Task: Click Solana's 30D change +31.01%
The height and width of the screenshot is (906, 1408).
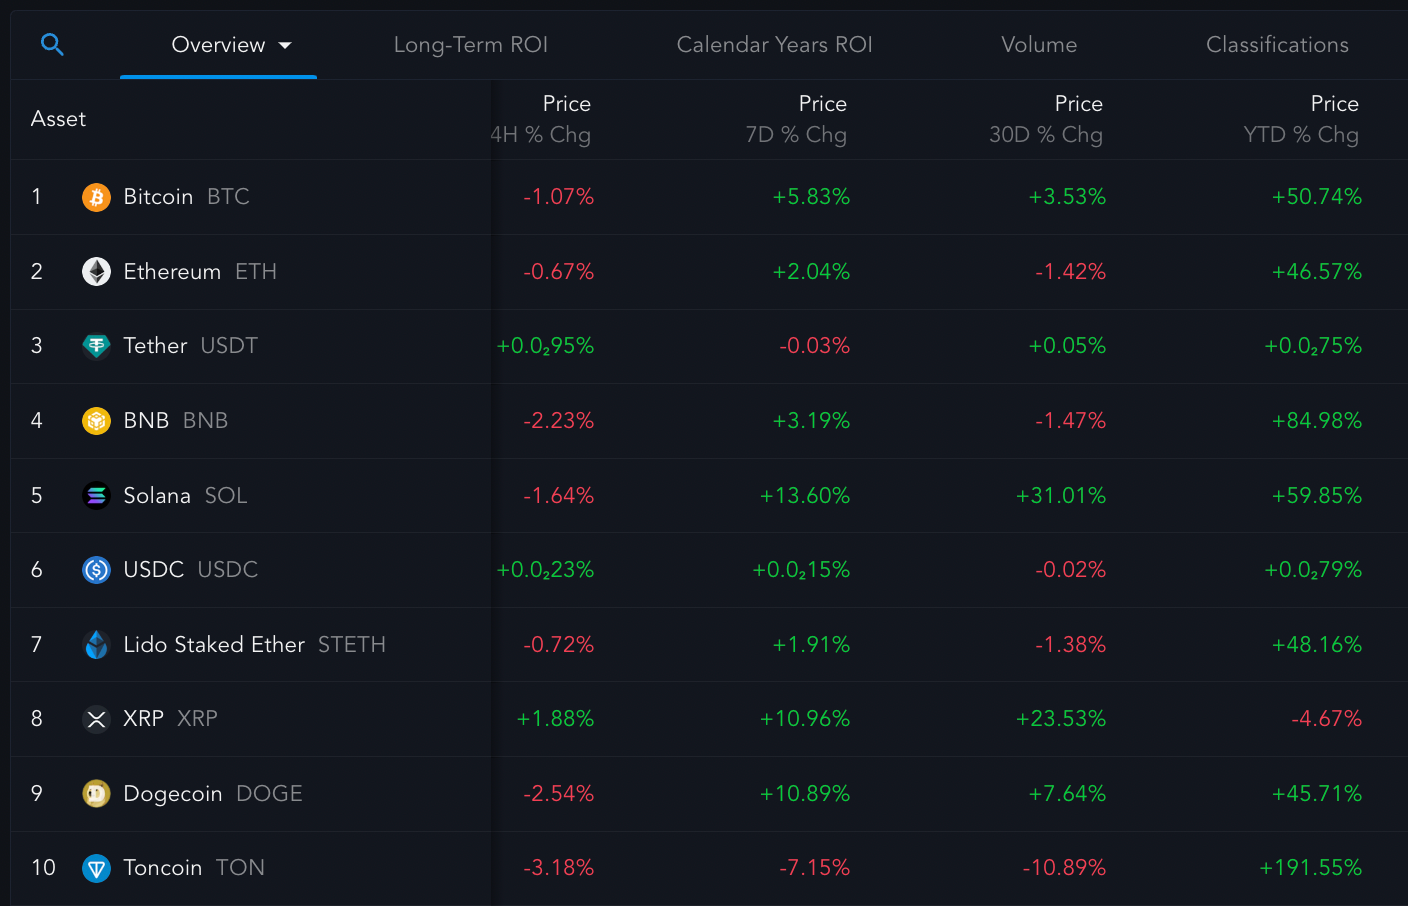Action: (x=1061, y=496)
